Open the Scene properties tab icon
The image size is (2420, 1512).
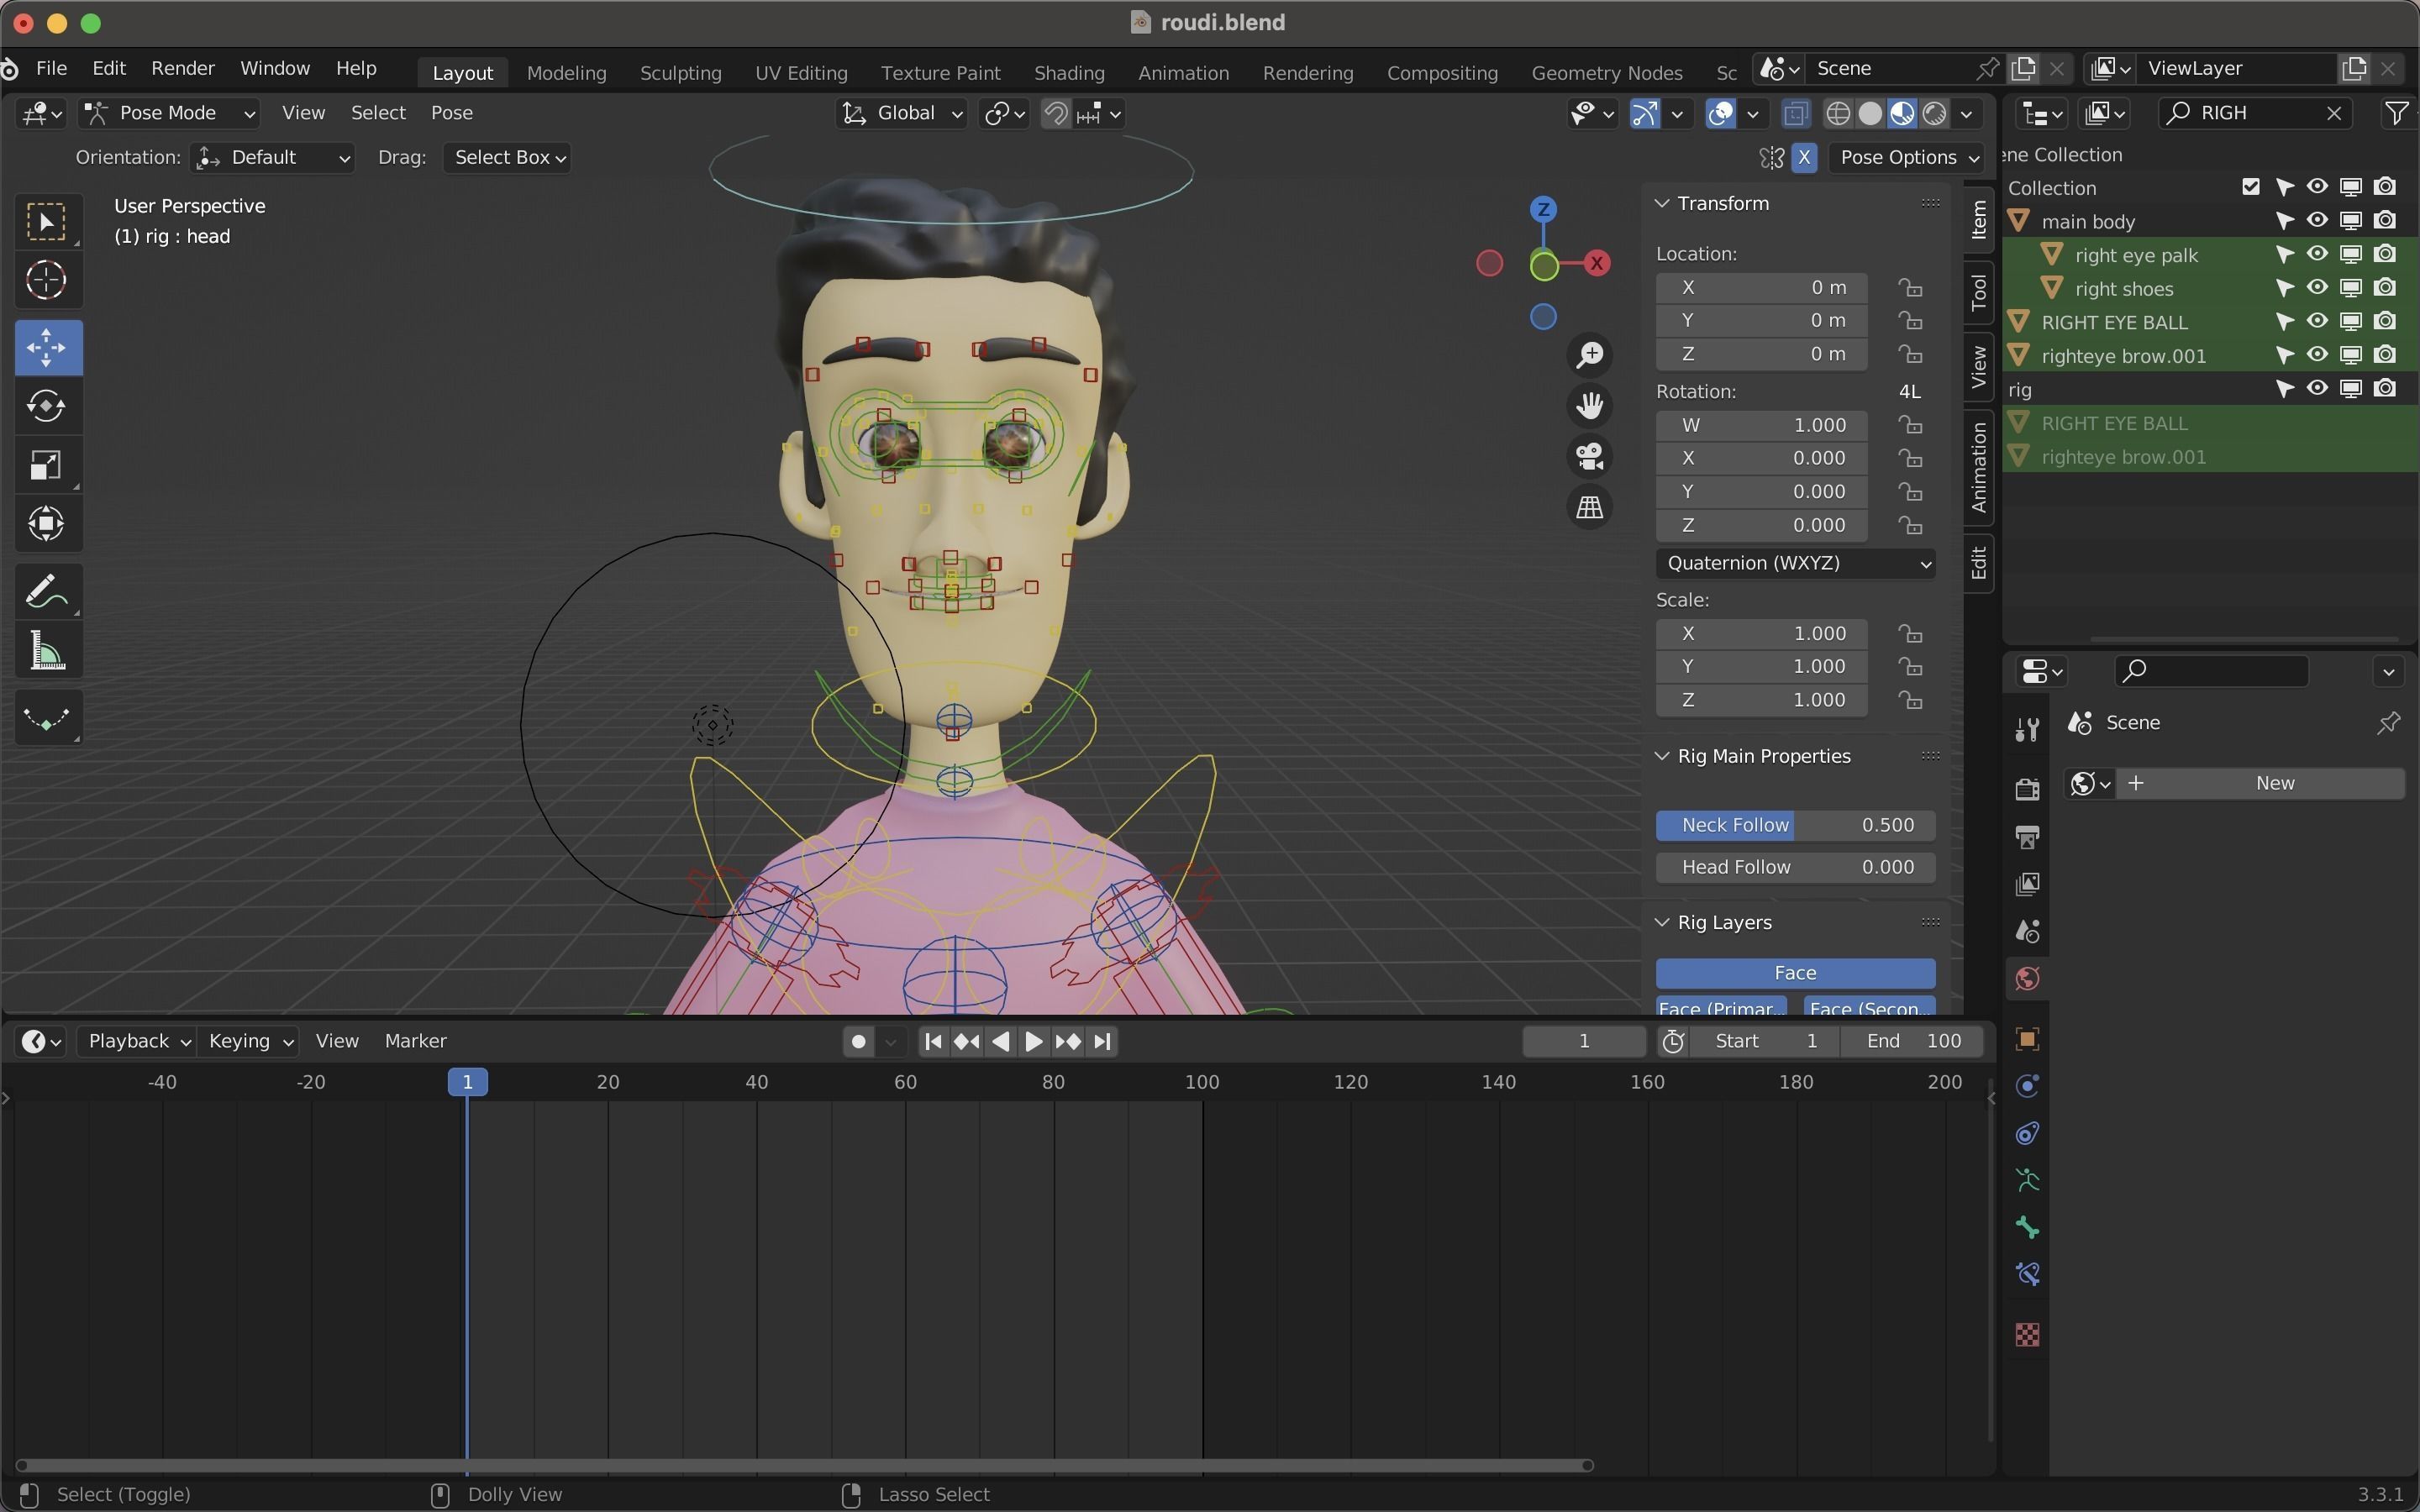coord(2027,931)
